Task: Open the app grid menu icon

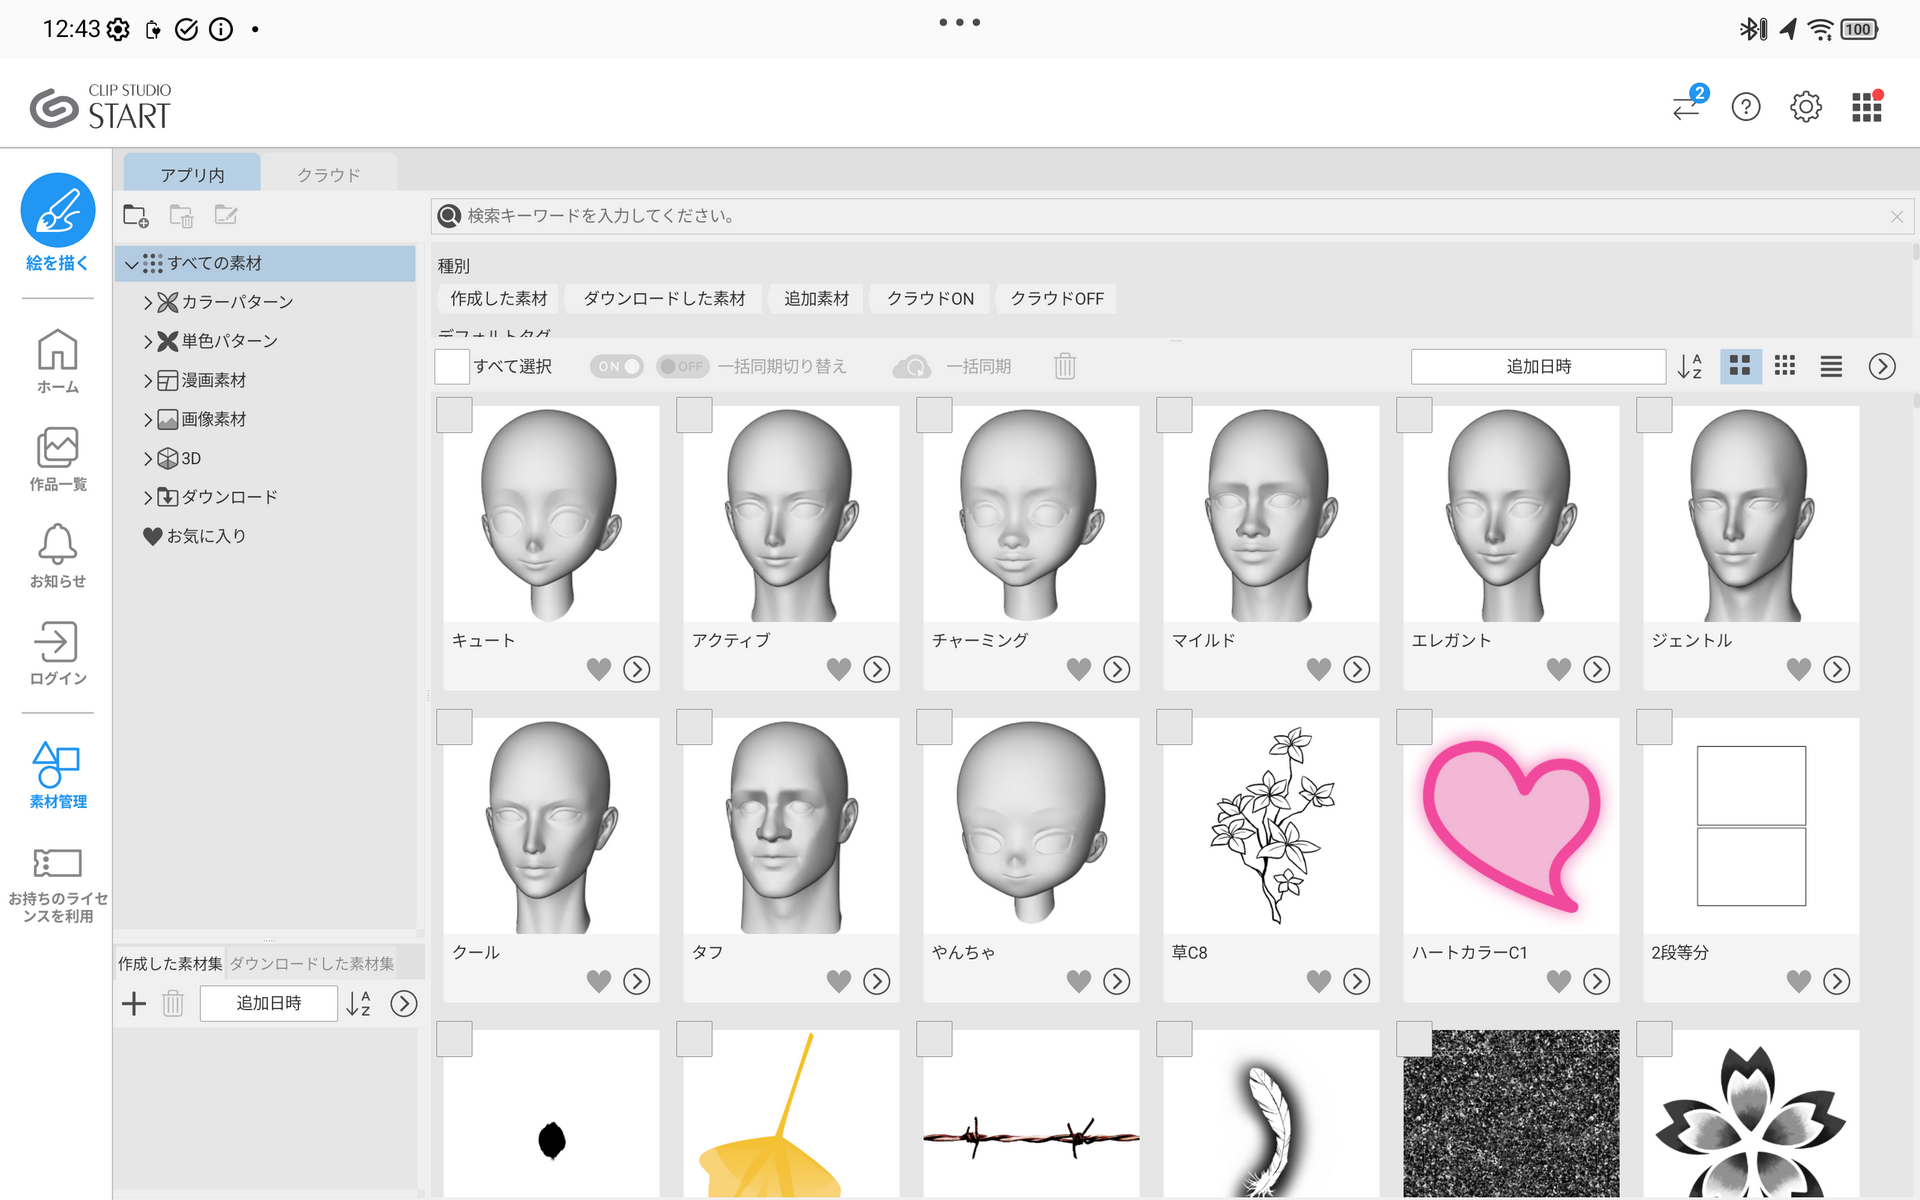Action: [x=1866, y=106]
